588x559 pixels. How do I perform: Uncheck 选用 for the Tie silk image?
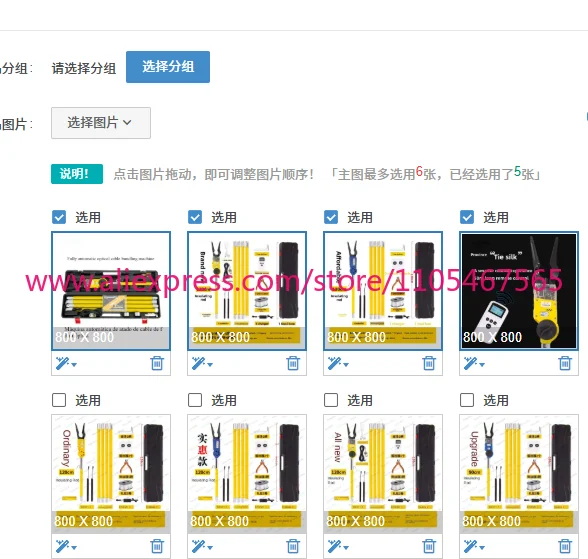coord(466,217)
